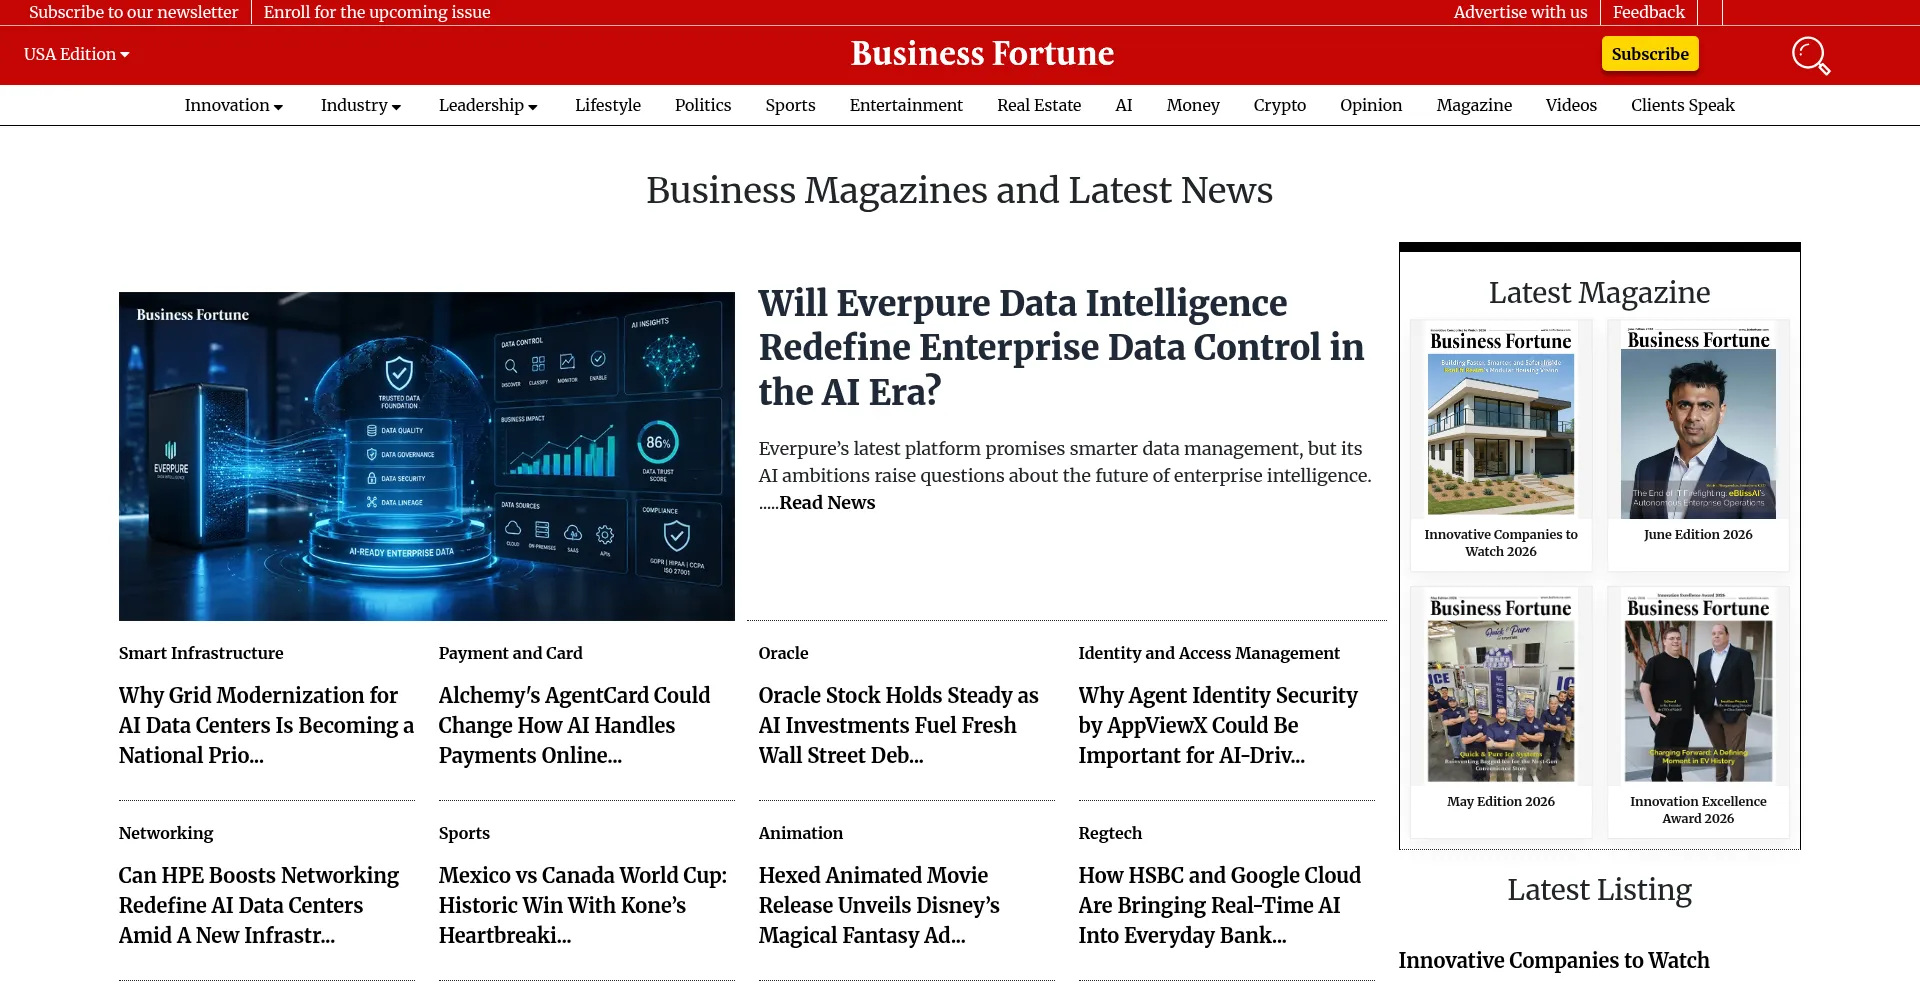Open the search magnifier icon

tap(1810, 55)
